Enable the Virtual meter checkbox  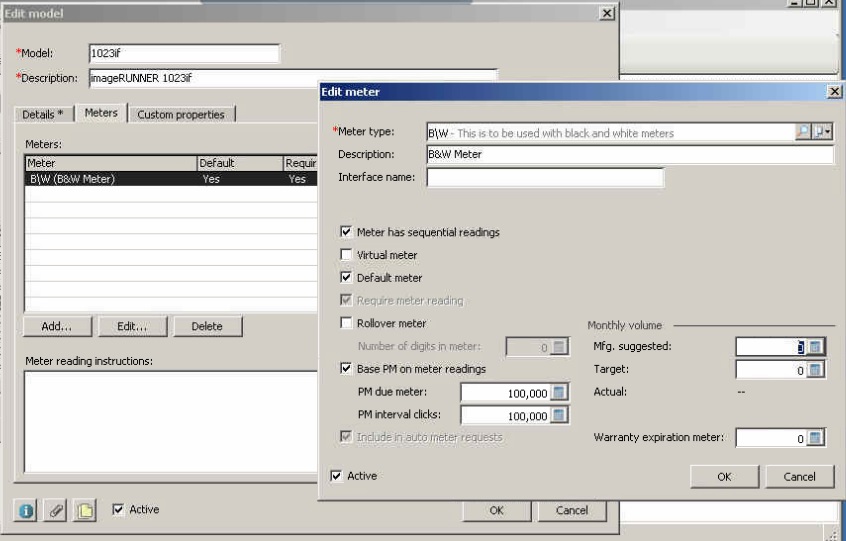click(x=346, y=255)
